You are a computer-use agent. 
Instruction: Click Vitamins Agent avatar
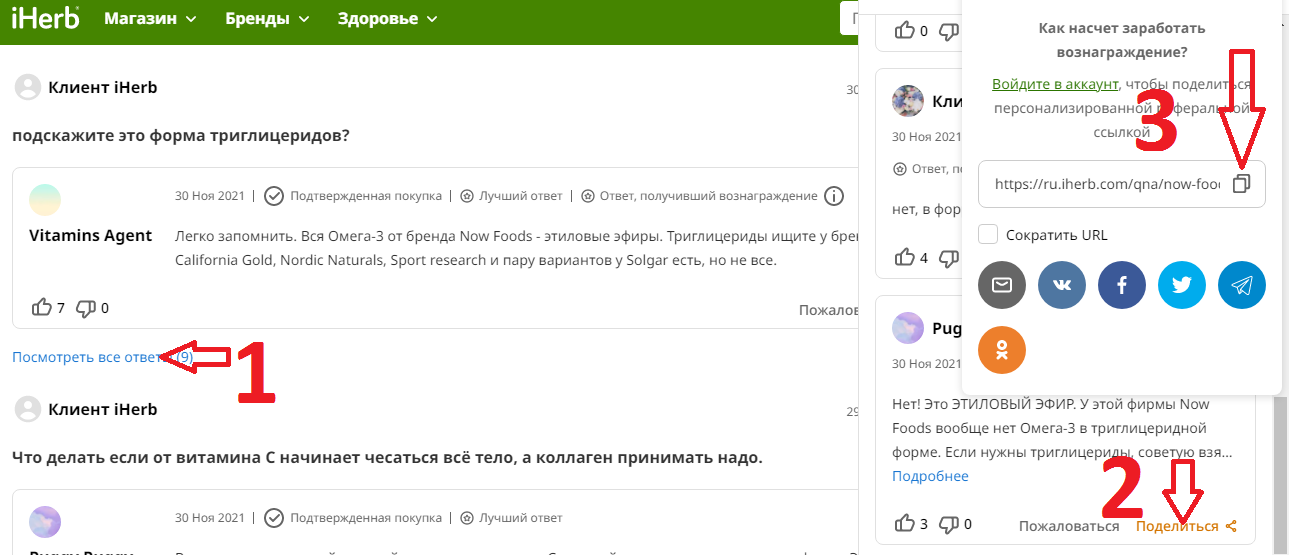click(x=45, y=200)
